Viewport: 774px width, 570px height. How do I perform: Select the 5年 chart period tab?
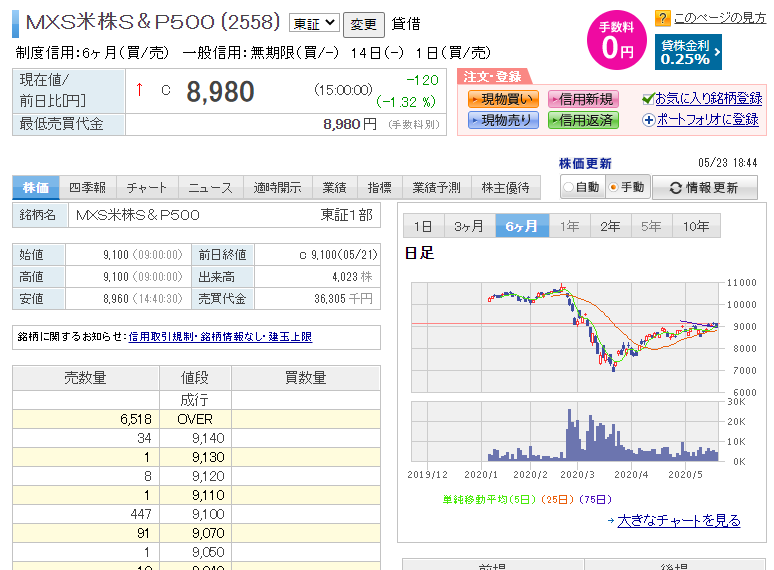(651, 226)
